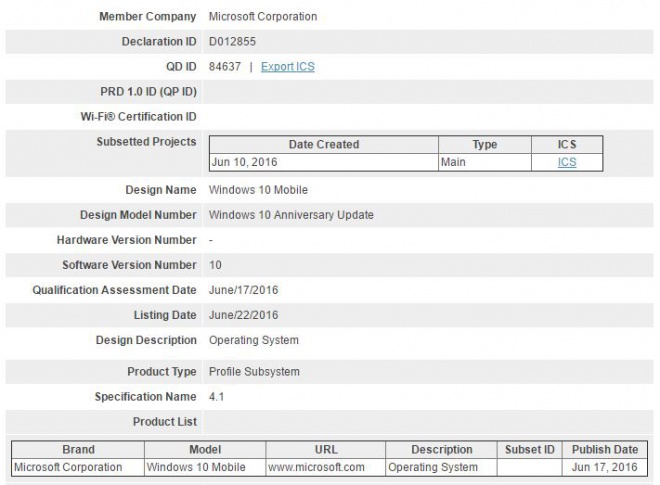Click the Publish Date column header
Viewport: 660px width, 485px height.
pyautogui.click(x=604, y=450)
